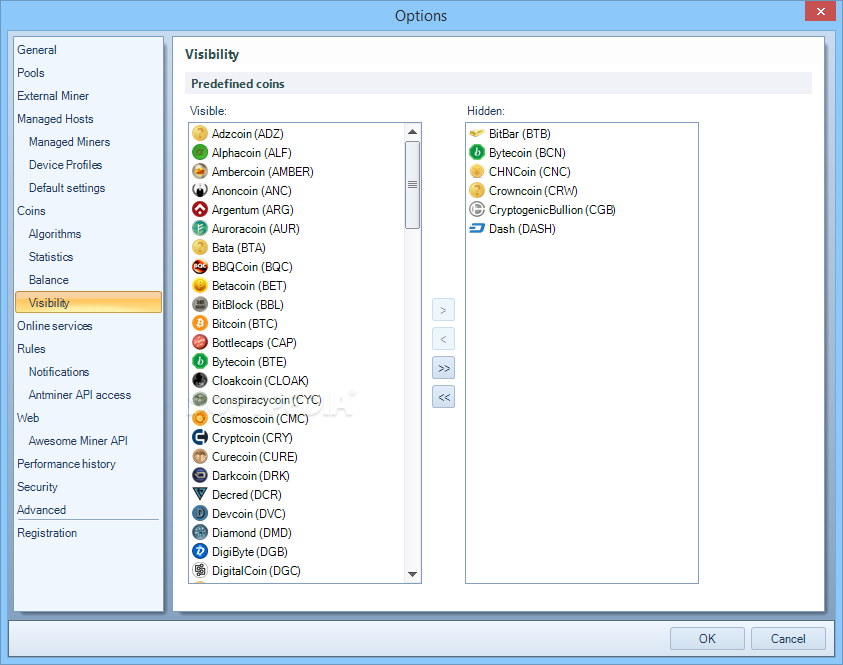The image size is (843, 665).
Task: Click the Devcoin (DVC) icon
Action: [x=200, y=513]
